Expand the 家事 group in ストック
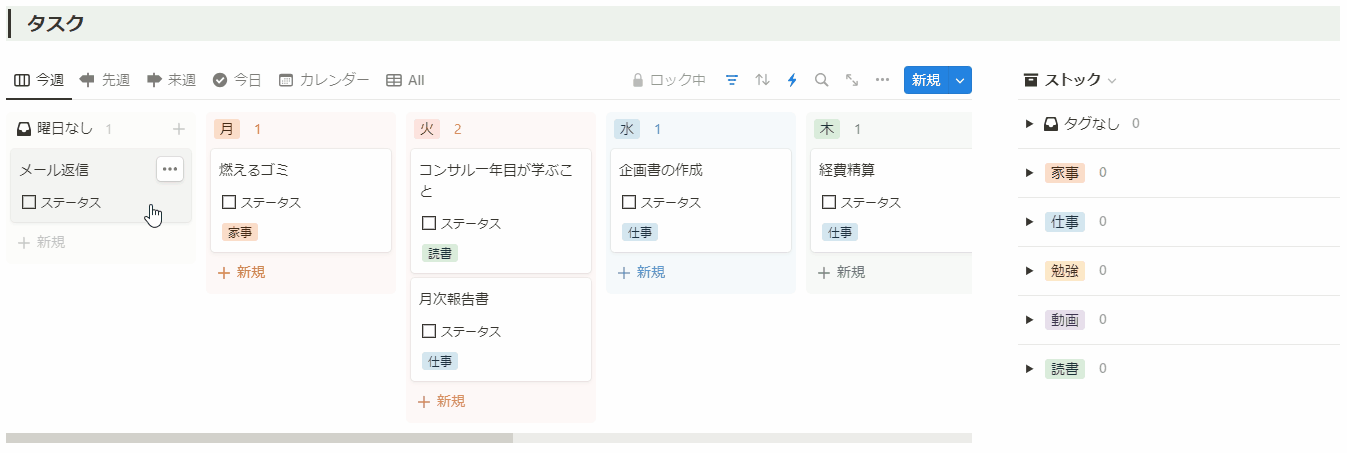This screenshot has width=1347, height=453. pos(1029,173)
